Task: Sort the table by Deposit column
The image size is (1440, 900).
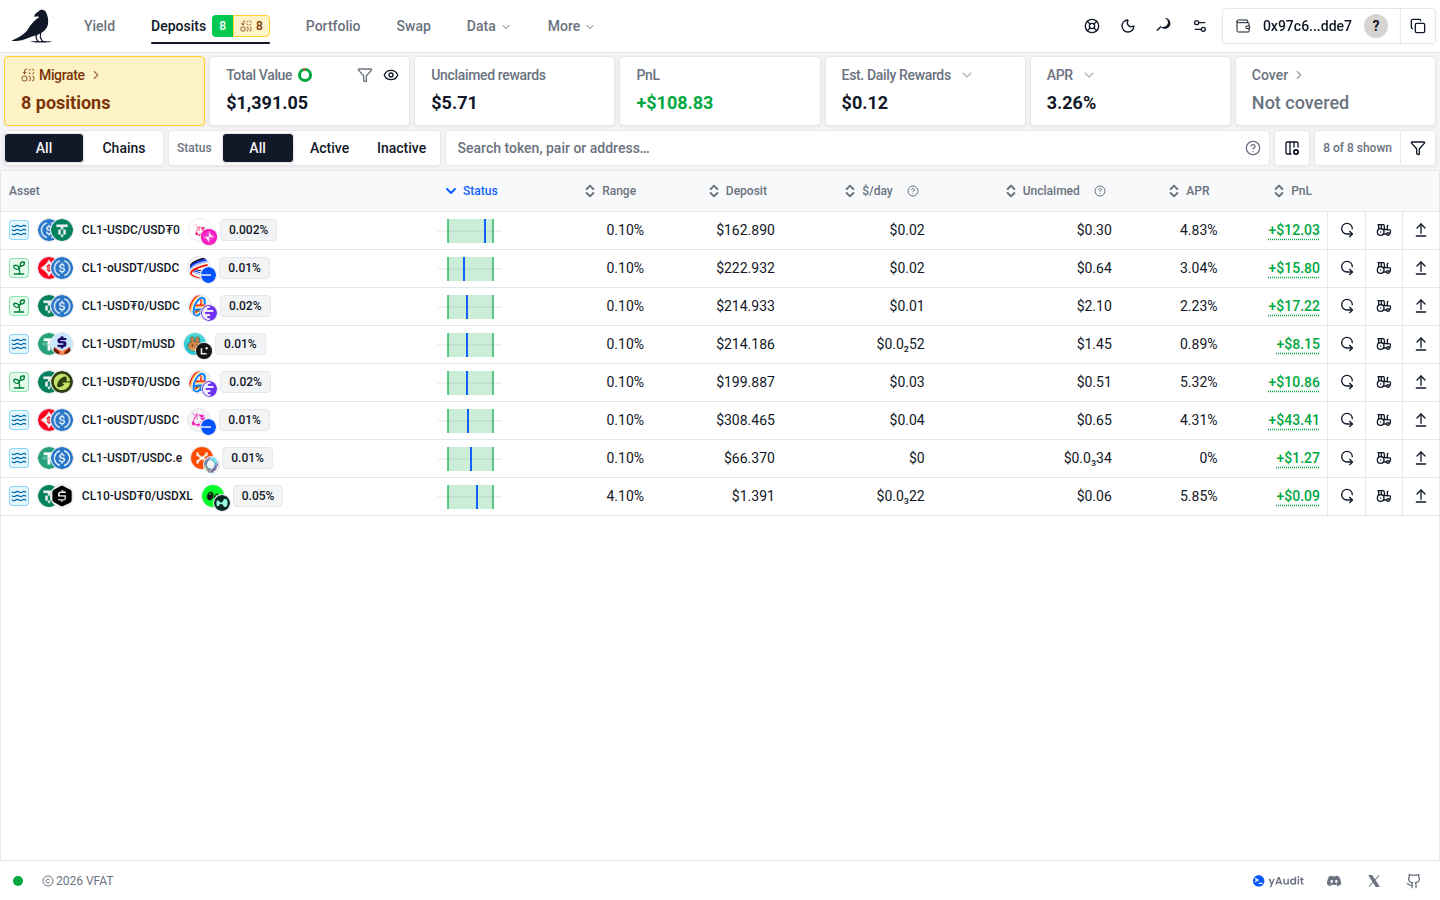Action: pos(738,191)
